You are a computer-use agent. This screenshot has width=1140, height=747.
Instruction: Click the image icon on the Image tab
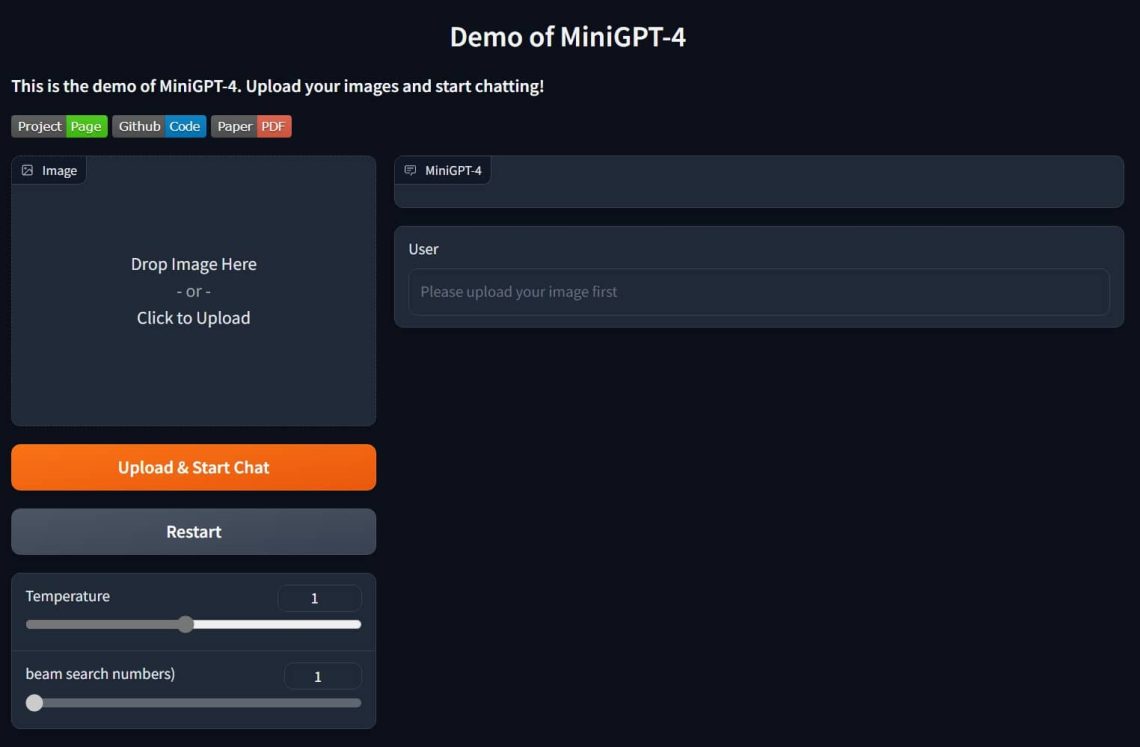coord(27,170)
